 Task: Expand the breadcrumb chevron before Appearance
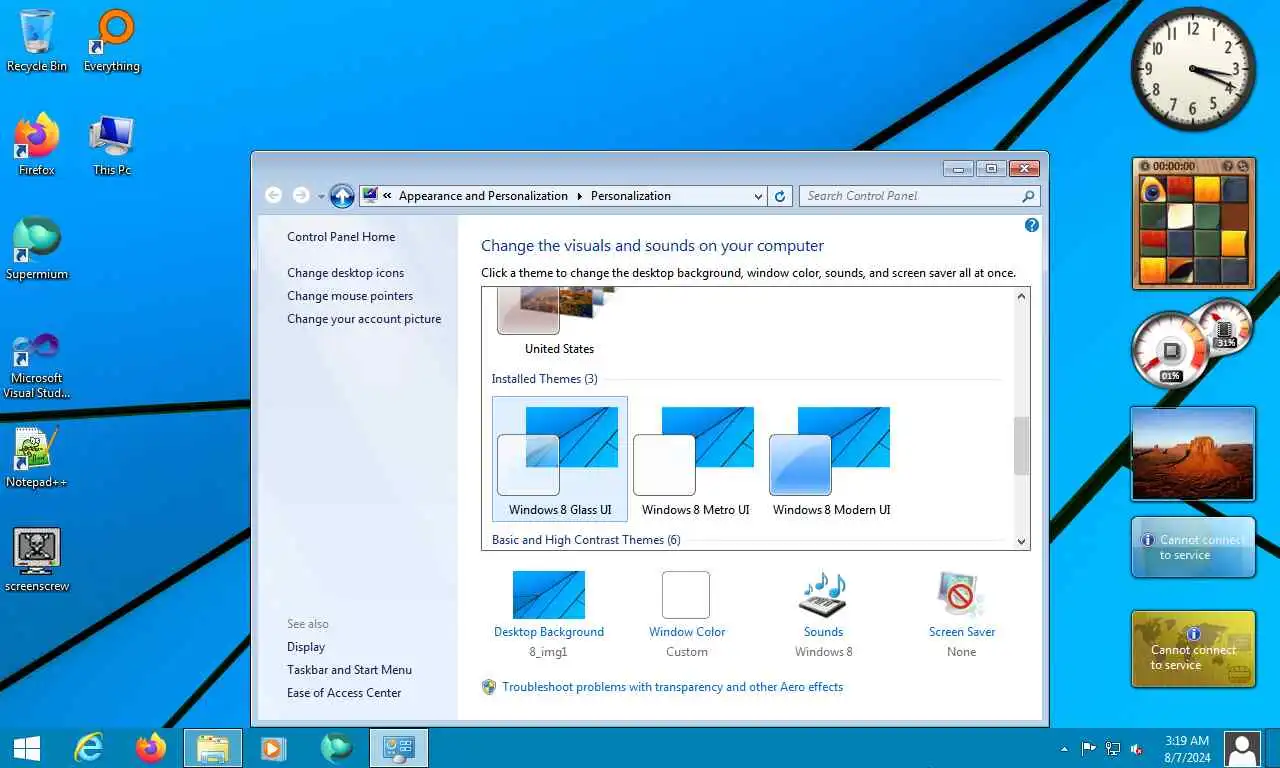tap(387, 196)
